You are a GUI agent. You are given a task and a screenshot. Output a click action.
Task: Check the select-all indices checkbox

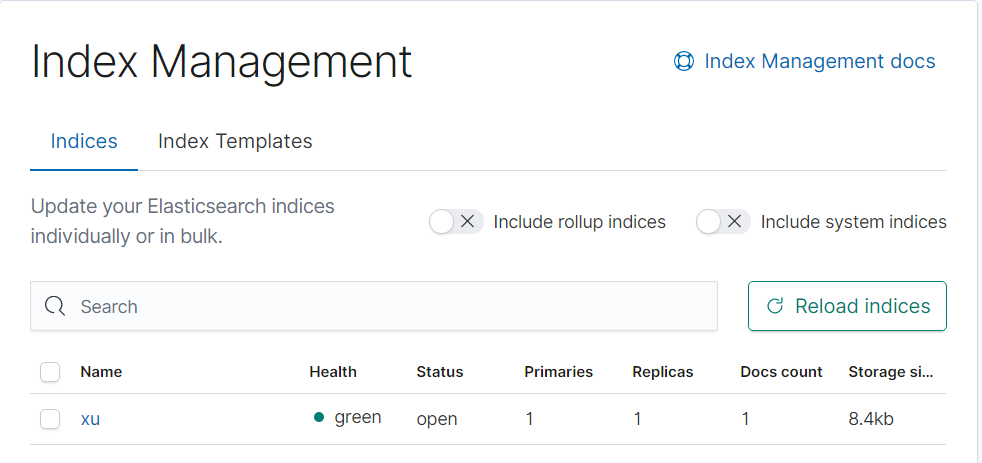[50, 372]
